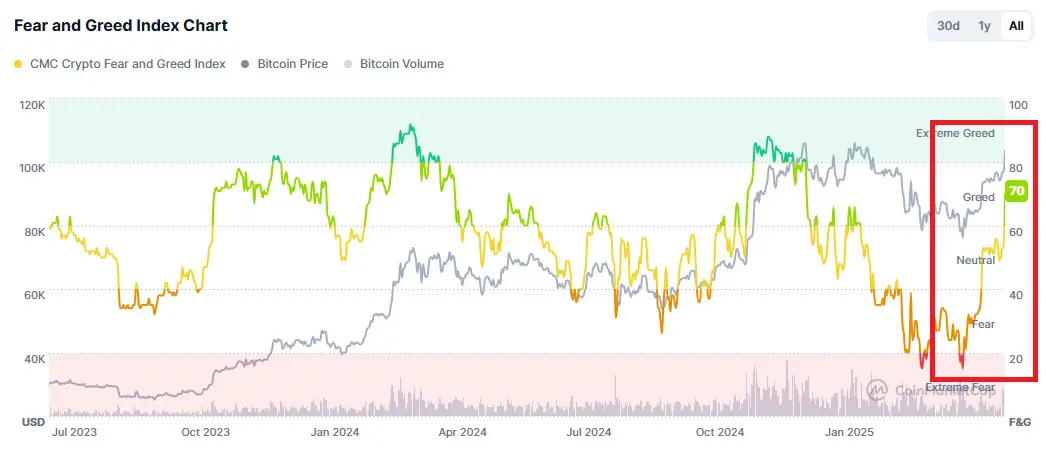Image resolution: width=1046 pixels, height=452 pixels.
Task: Select the 1y time range
Action: [x=984, y=26]
